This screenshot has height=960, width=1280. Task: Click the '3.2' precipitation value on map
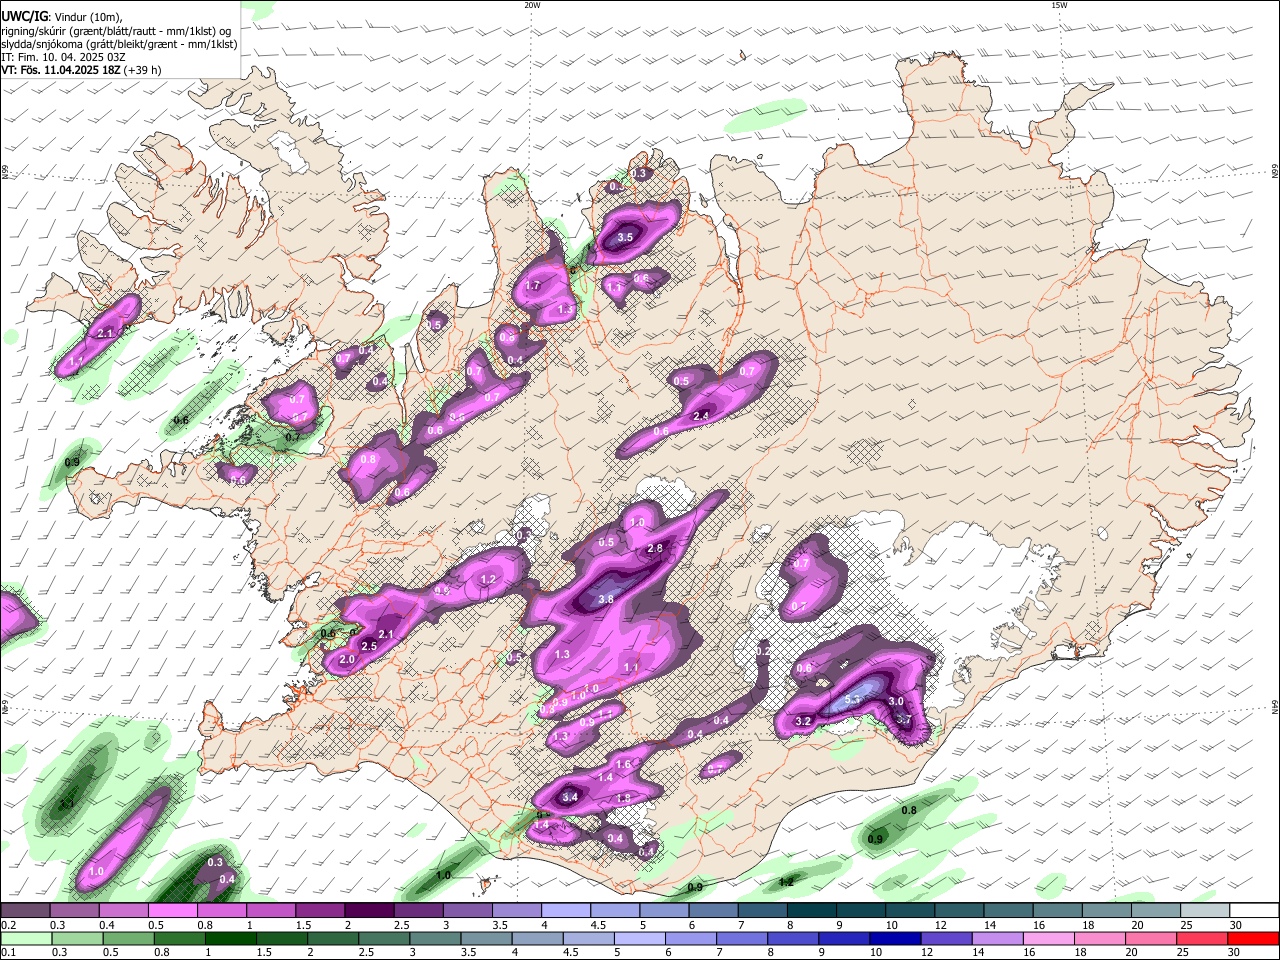pyautogui.click(x=803, y=721)
